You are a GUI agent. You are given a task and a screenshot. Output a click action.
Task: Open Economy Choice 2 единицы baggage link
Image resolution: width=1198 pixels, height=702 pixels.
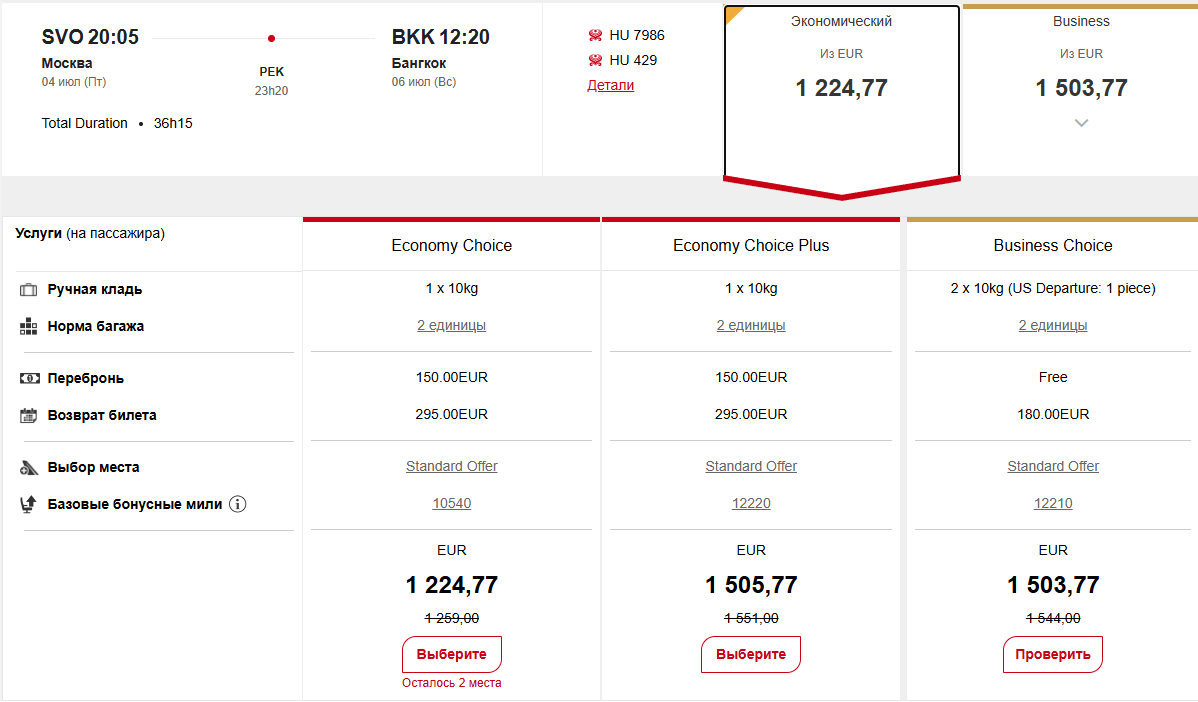point(452,325)
